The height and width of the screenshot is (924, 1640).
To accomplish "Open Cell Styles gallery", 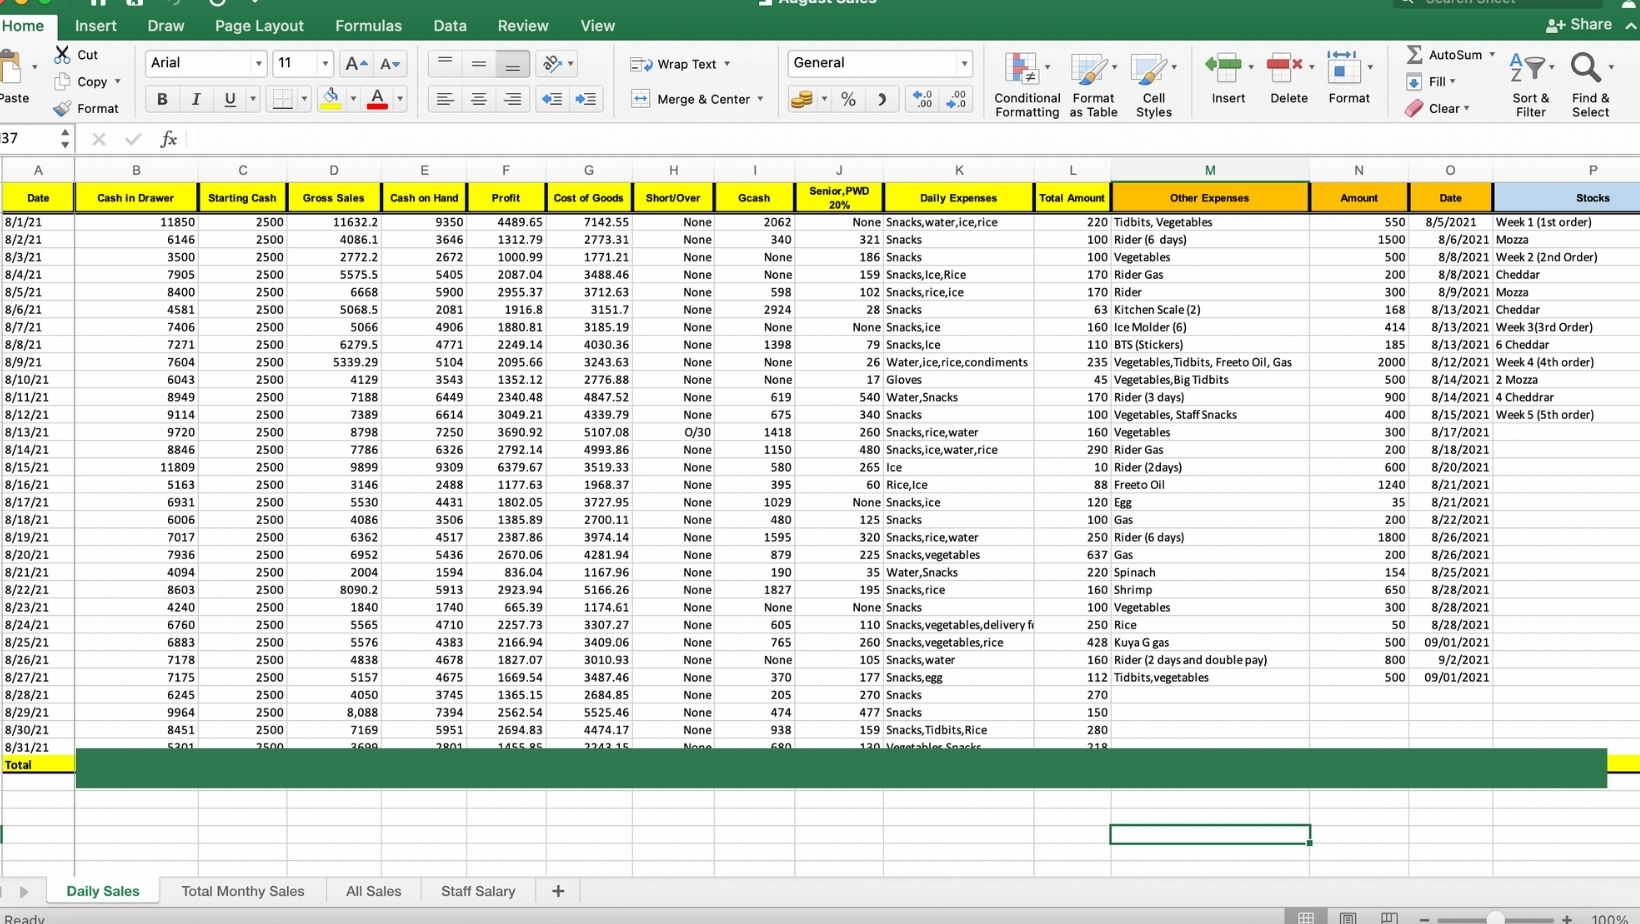I will click(x=1153, y=85).
